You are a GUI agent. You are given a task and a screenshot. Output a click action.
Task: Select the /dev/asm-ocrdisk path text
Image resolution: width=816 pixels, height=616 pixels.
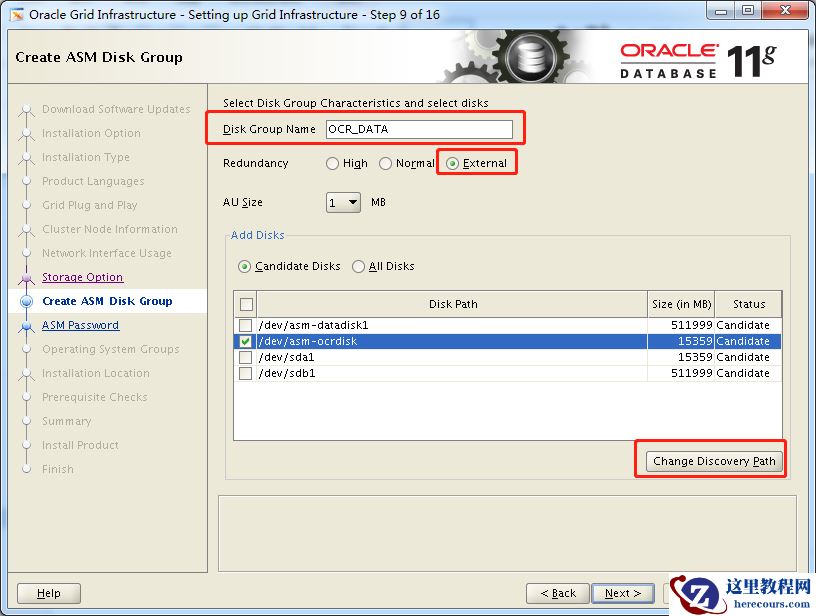point(308,341)
